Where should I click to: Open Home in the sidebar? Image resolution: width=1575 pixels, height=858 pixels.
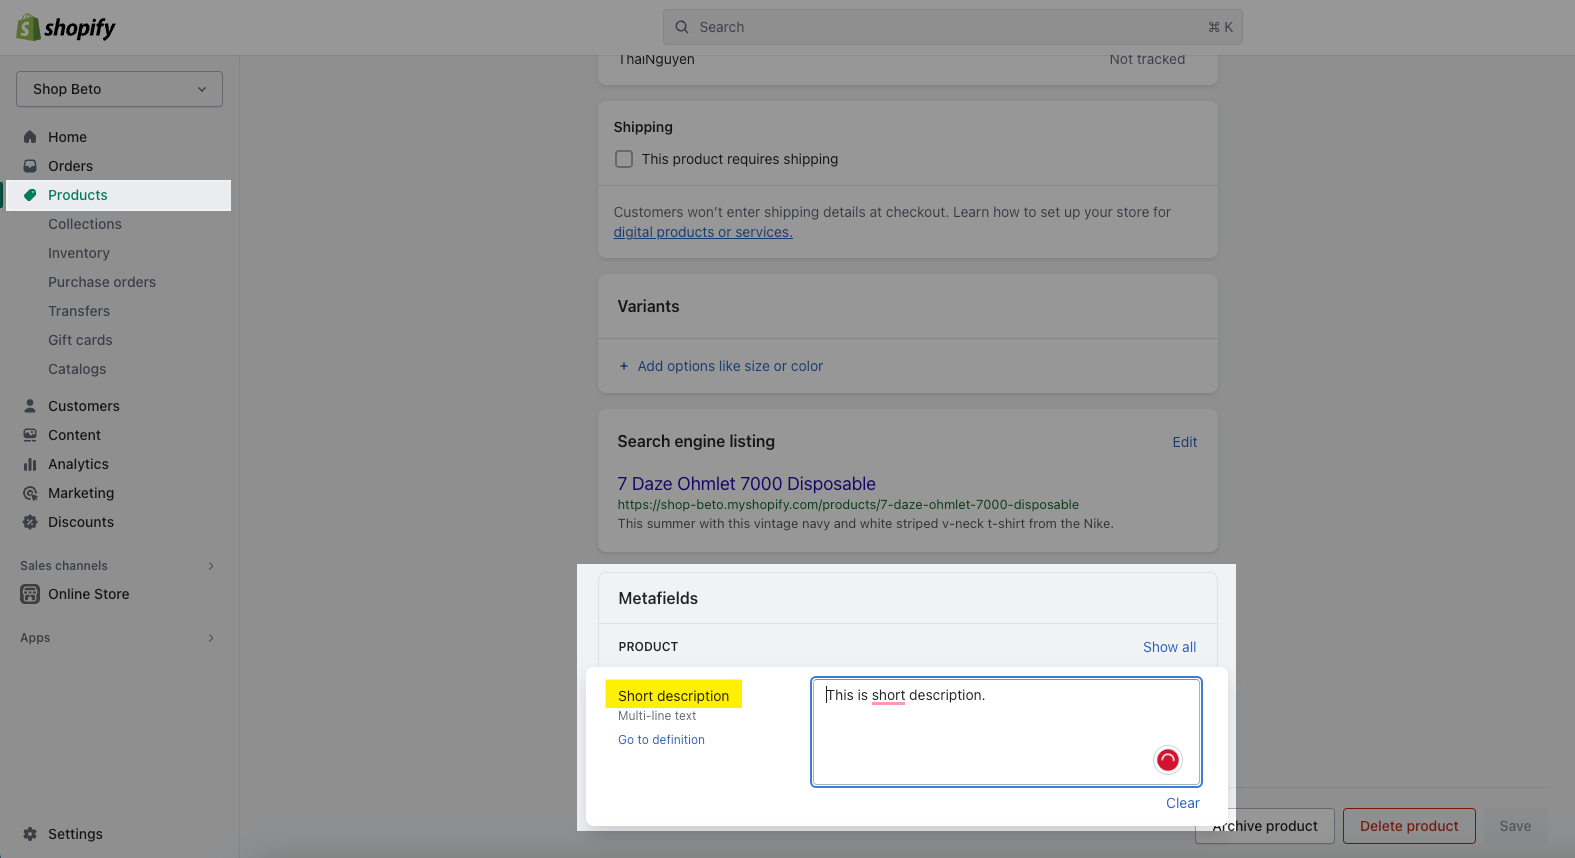click(67, 137)
